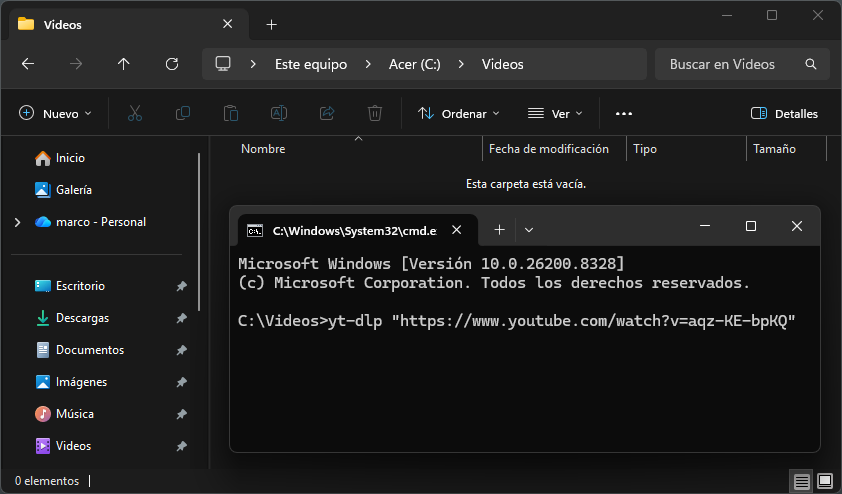The height and width of the screenshot is (494, 842).
Task: Click Este equipo in address bar
Action: (x=311, y=64)
